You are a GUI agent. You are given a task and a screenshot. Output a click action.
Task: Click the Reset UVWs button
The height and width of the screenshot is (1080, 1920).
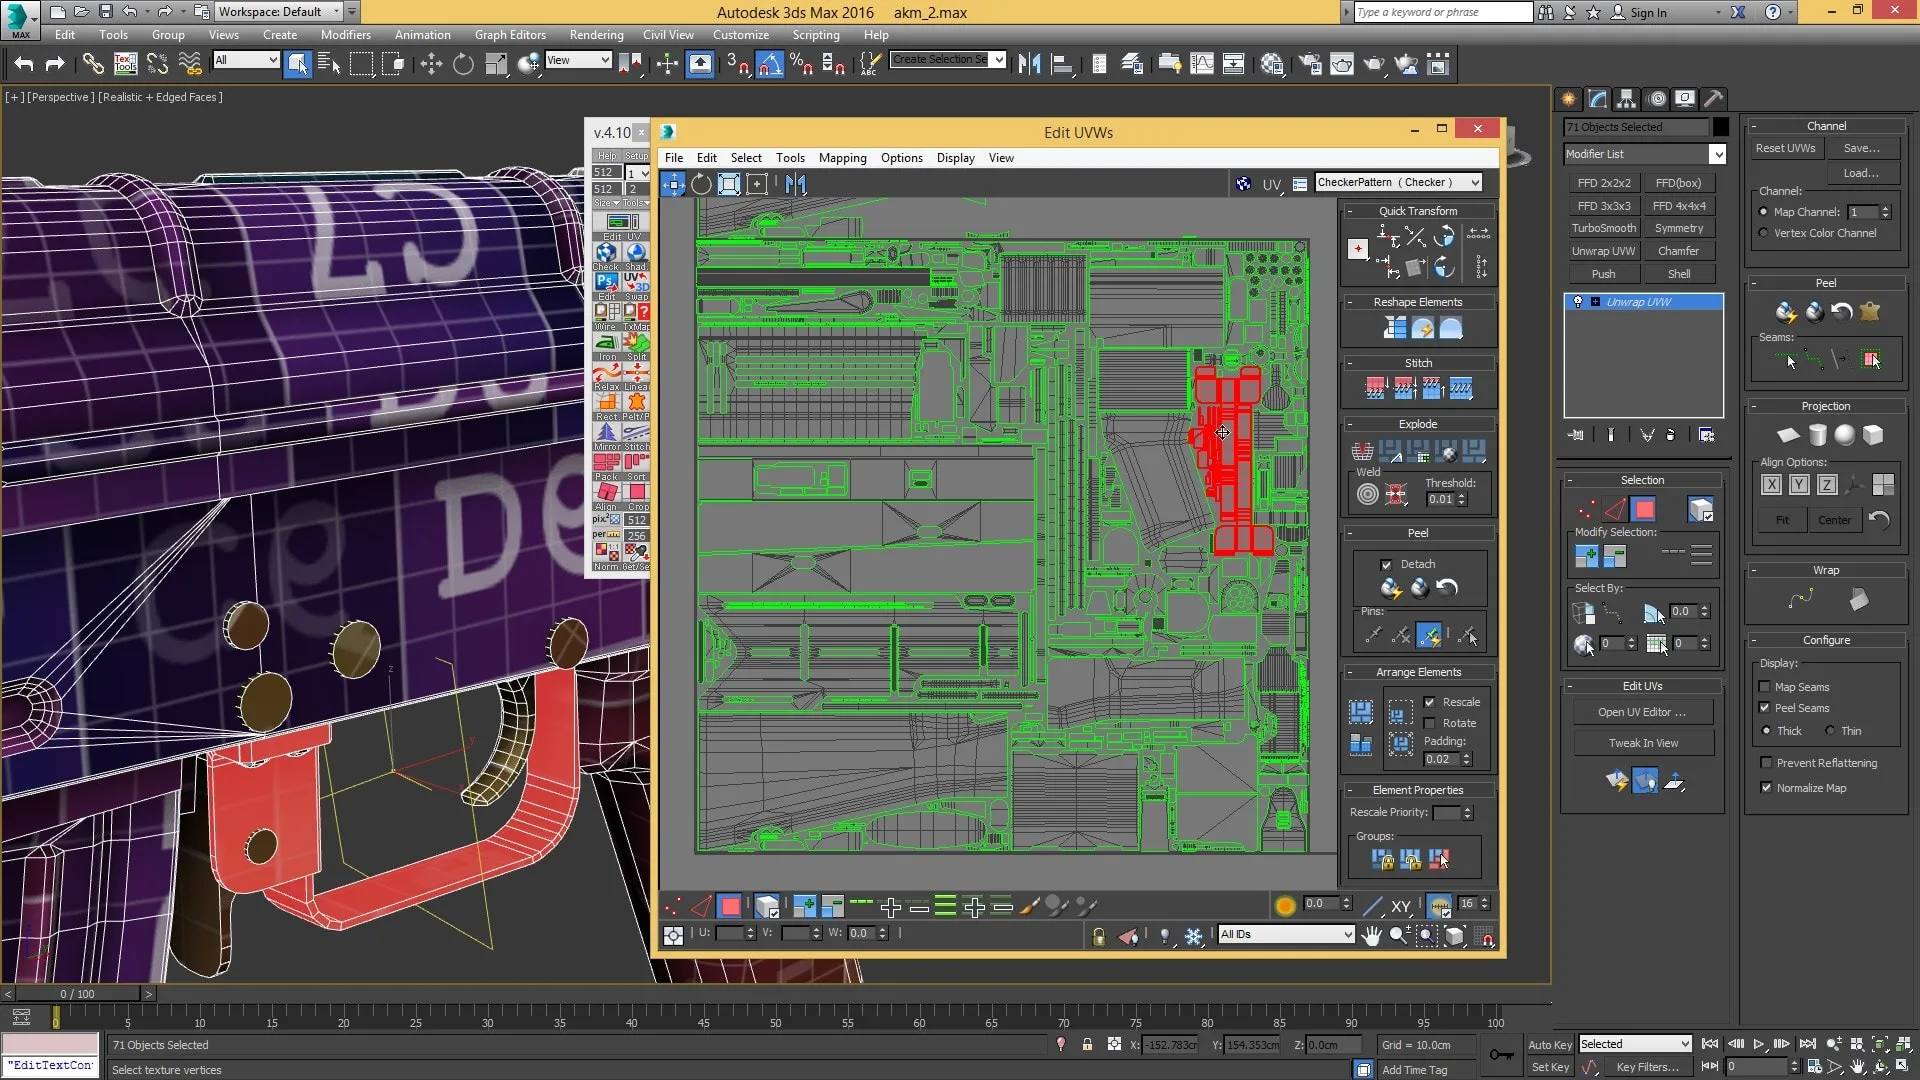(x=1785, y=148)
